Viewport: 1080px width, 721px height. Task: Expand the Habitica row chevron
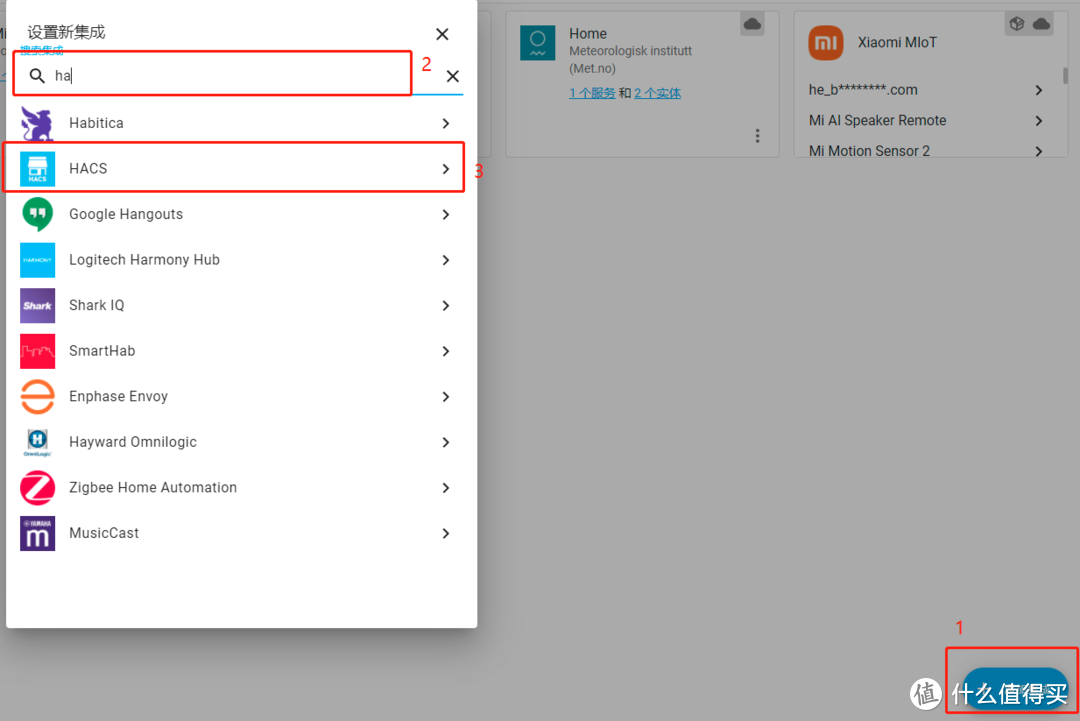click(446, 123)
